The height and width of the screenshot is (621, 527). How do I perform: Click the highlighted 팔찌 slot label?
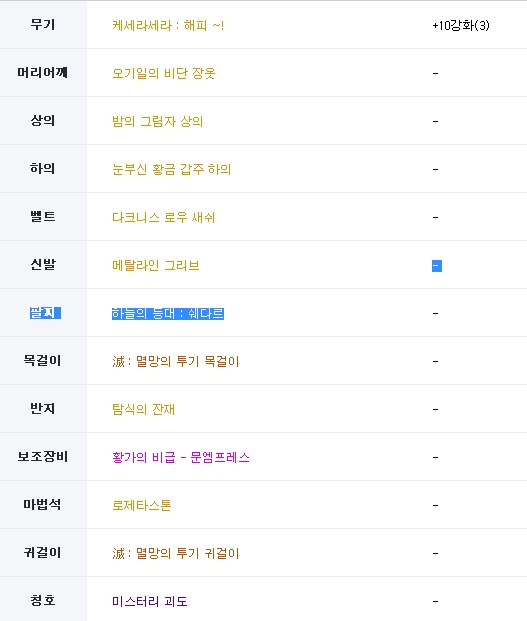point(45,313)
